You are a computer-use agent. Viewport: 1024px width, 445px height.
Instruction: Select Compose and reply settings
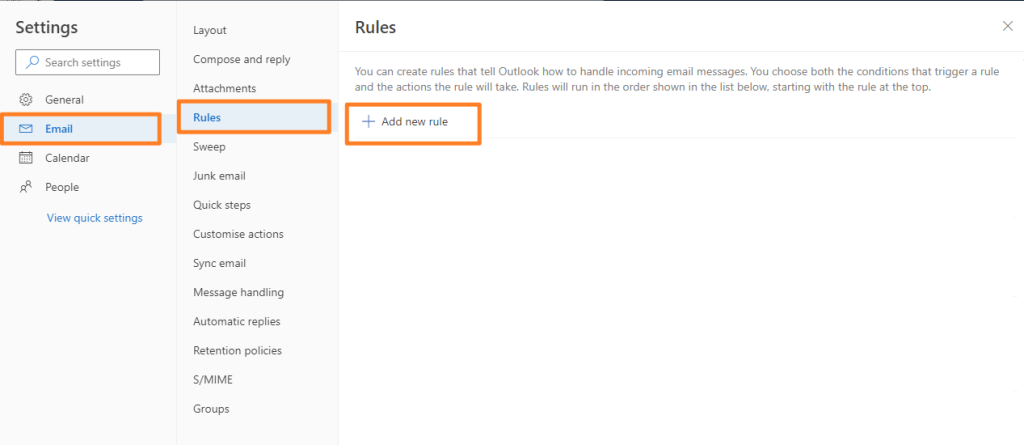click(x=242, y=59)
